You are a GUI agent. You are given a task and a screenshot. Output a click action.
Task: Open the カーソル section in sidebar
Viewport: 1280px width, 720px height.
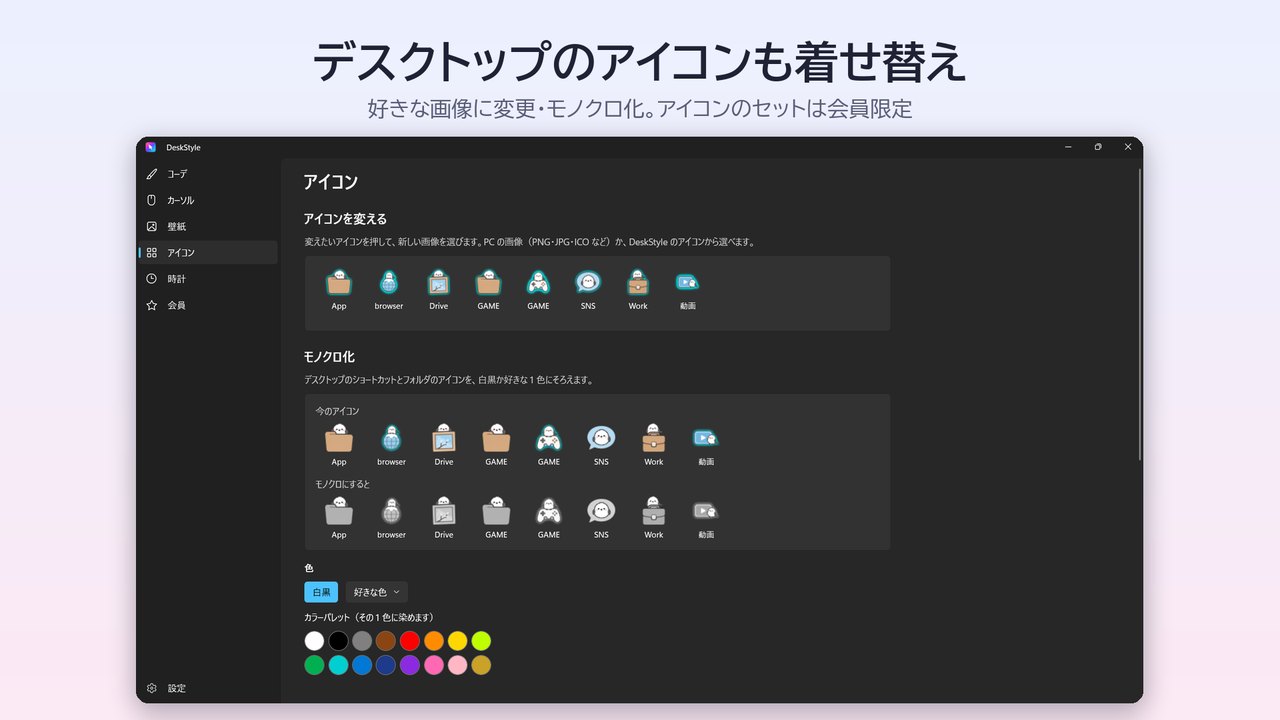point(208,200)
